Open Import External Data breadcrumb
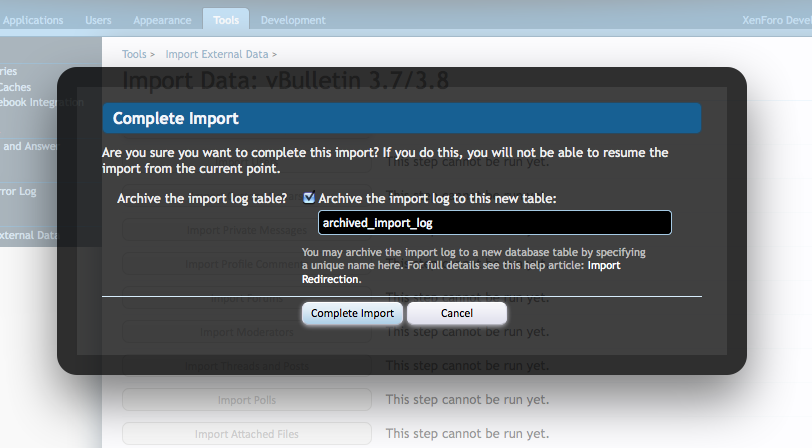 pyautogui.click(x=217, y=54)
